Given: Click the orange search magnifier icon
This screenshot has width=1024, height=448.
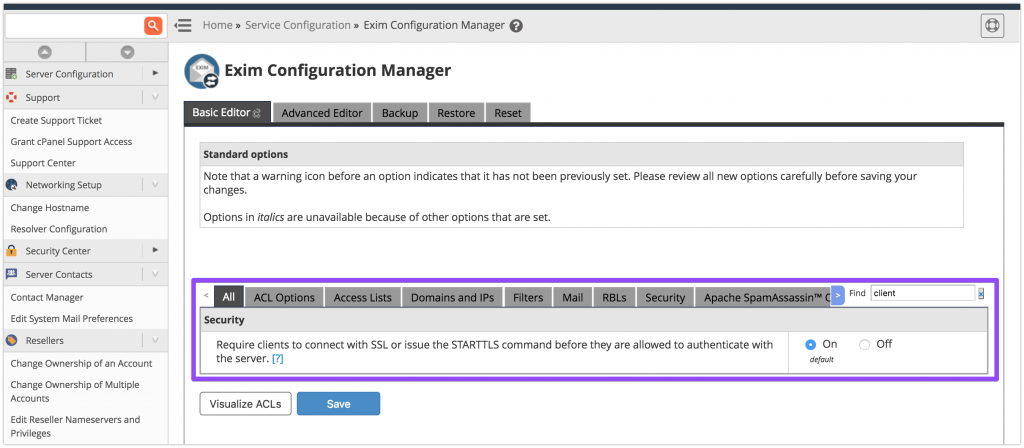Looking at the screenshot, I should 153,26.
